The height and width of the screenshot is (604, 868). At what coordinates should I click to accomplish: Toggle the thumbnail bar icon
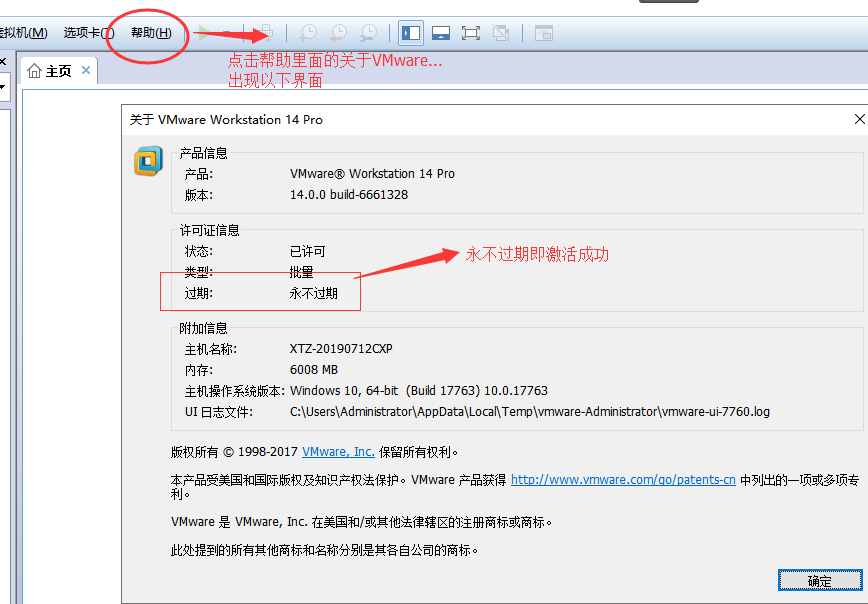tap(441, 33)
